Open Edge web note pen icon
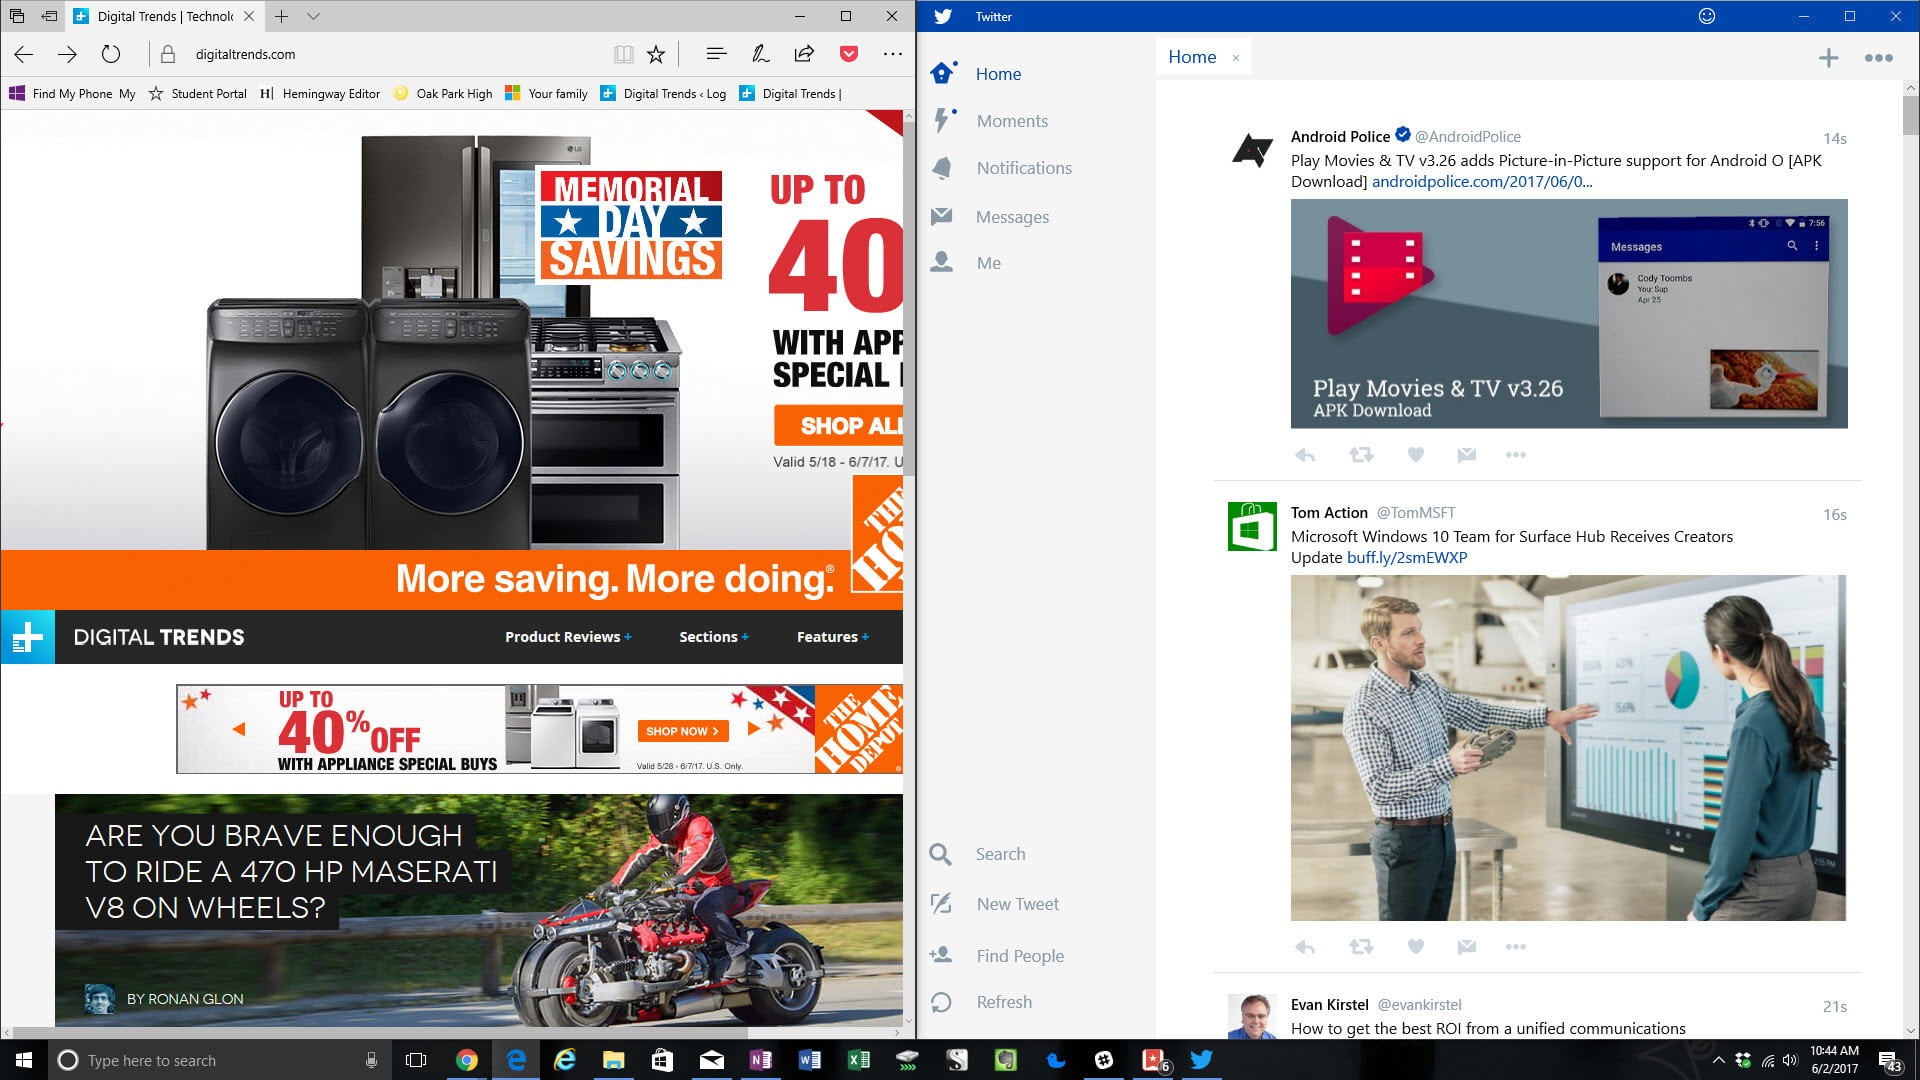Image resolution: width=1920 pixels, height=1080 pixels. coord(761,55)
